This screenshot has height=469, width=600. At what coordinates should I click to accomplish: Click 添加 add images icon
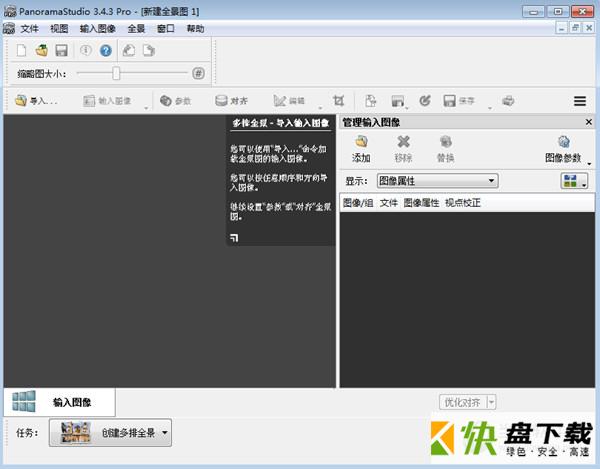tap(361, 149)
